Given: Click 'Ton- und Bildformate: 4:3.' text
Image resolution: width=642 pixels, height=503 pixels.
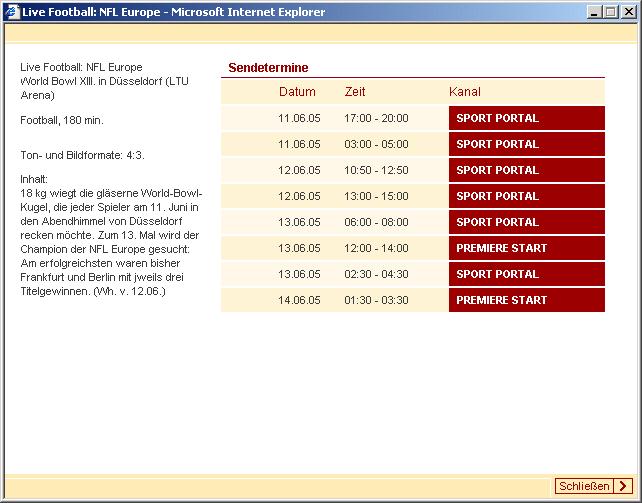Looking at the screenshot, I should point(82,155).
